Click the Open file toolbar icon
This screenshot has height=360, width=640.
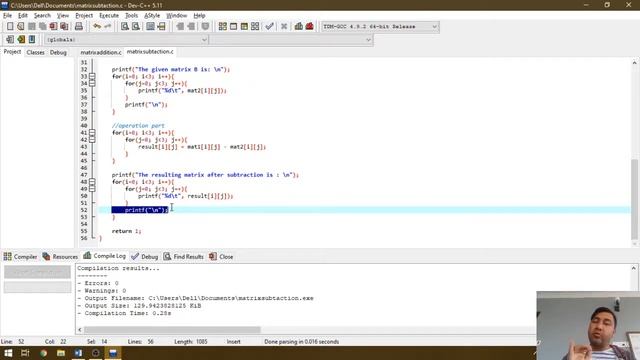[21, 27]
